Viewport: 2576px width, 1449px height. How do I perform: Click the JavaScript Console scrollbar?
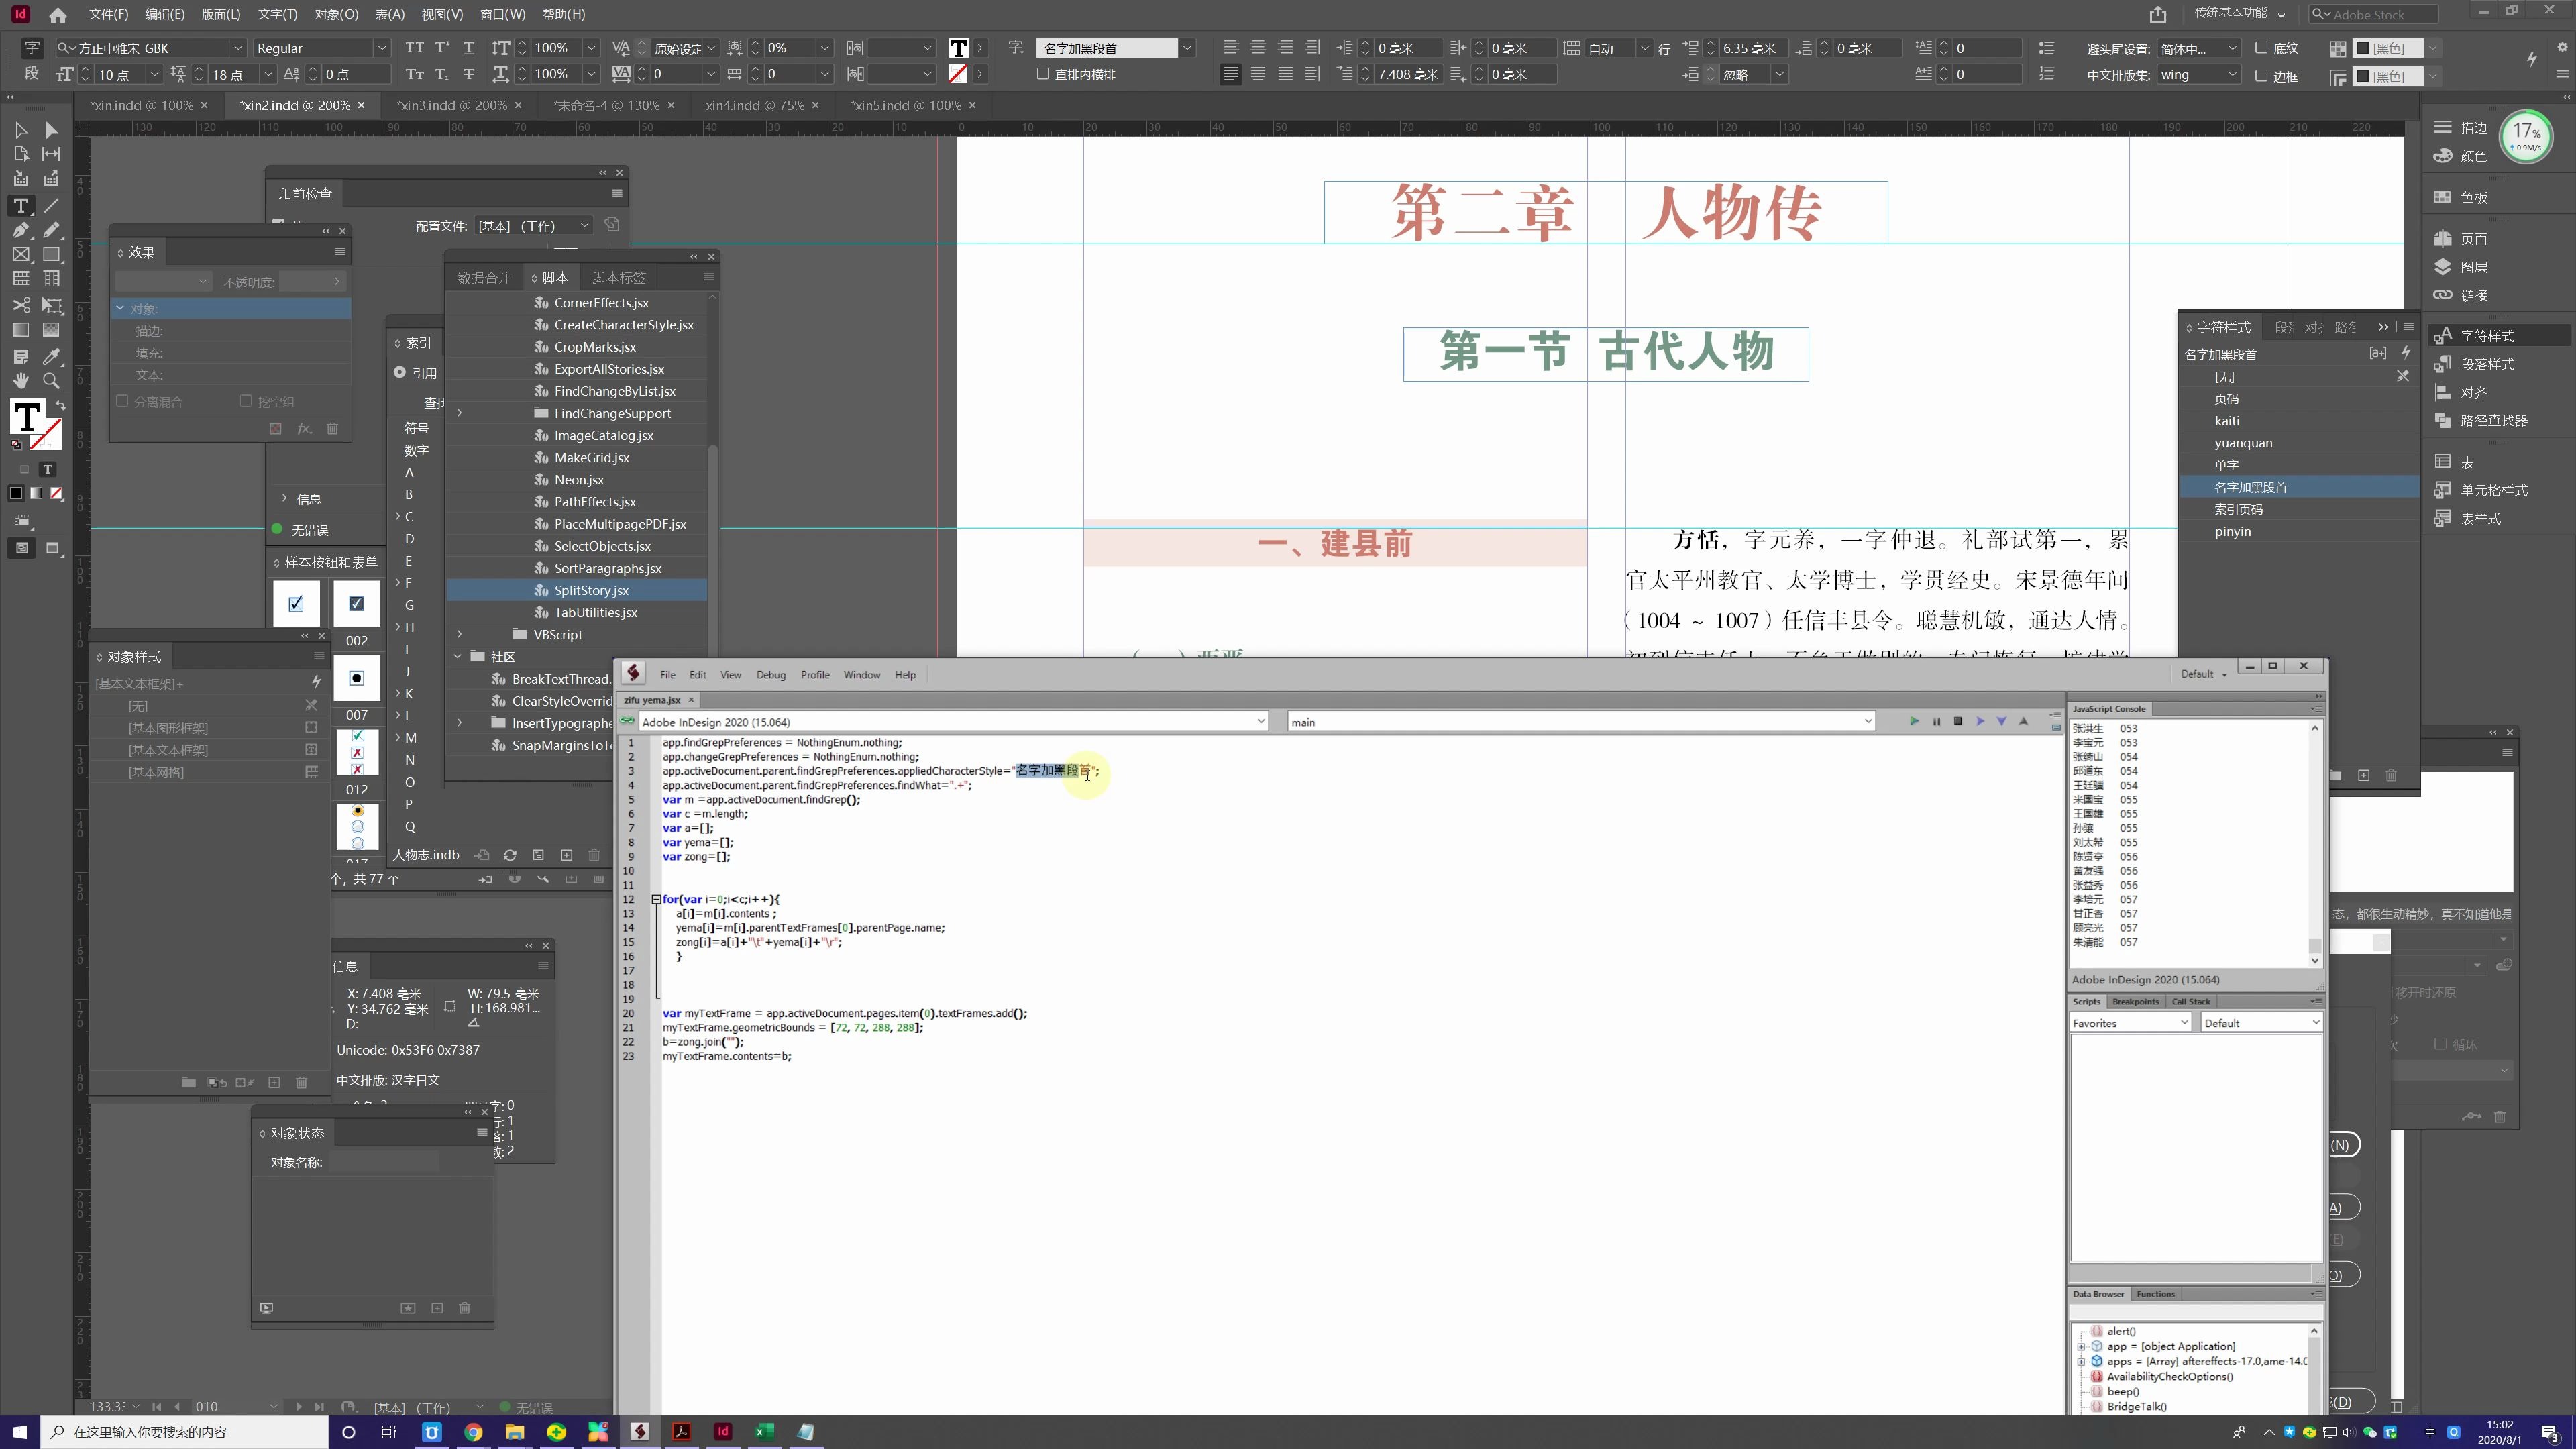click(2315, 843)
